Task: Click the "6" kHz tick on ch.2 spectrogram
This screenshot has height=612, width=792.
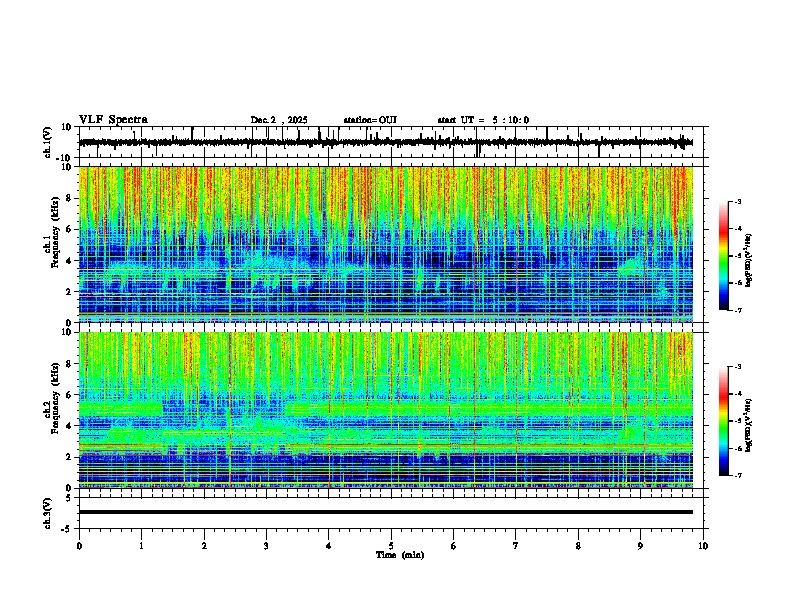Action: 69,395
